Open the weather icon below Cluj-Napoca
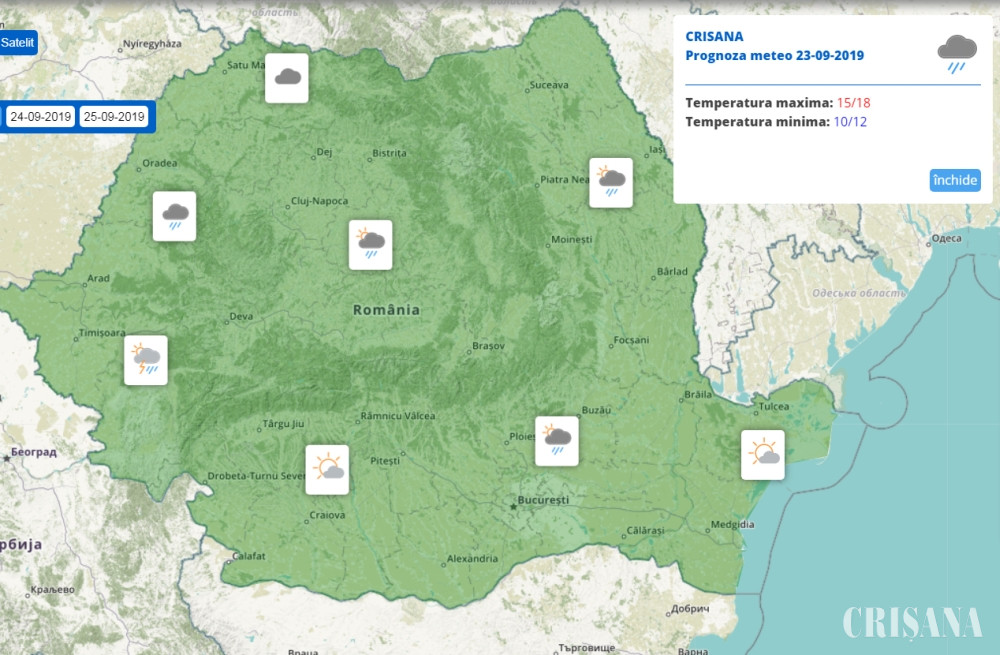This screenshot has width=1000, height=655. coord(370,244)
